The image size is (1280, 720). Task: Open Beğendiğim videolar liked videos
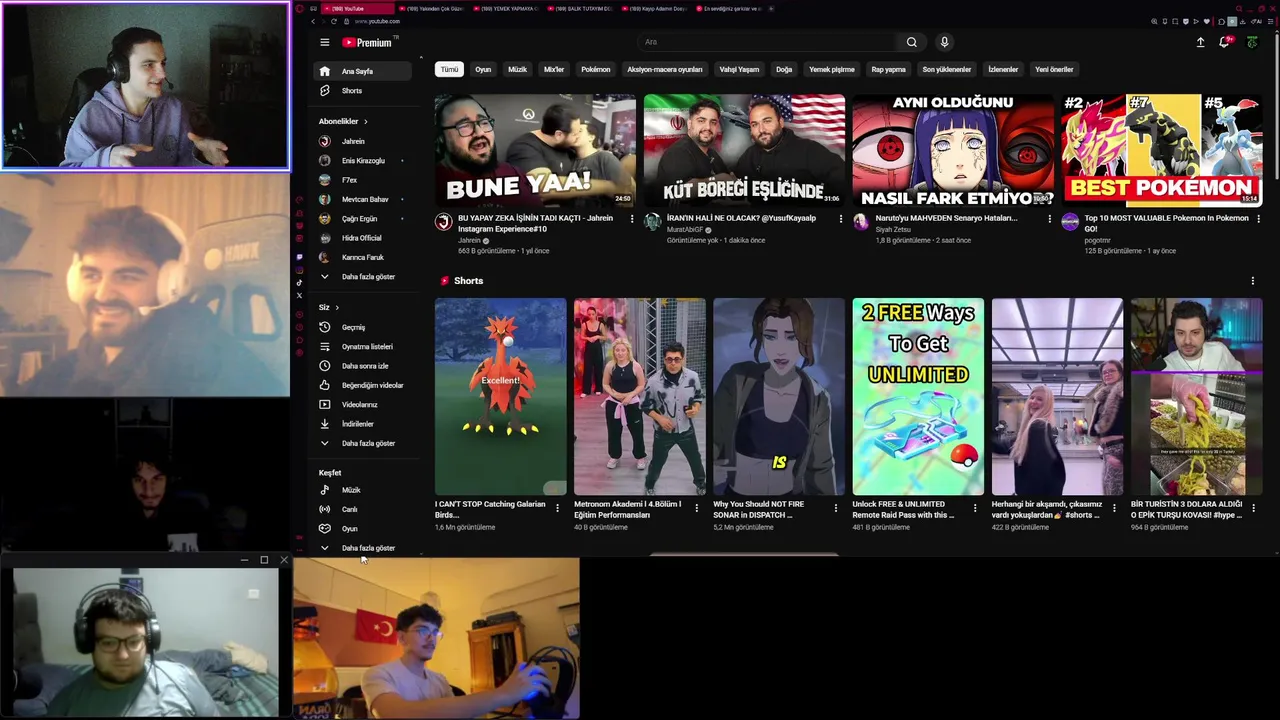tap(363, 385)
